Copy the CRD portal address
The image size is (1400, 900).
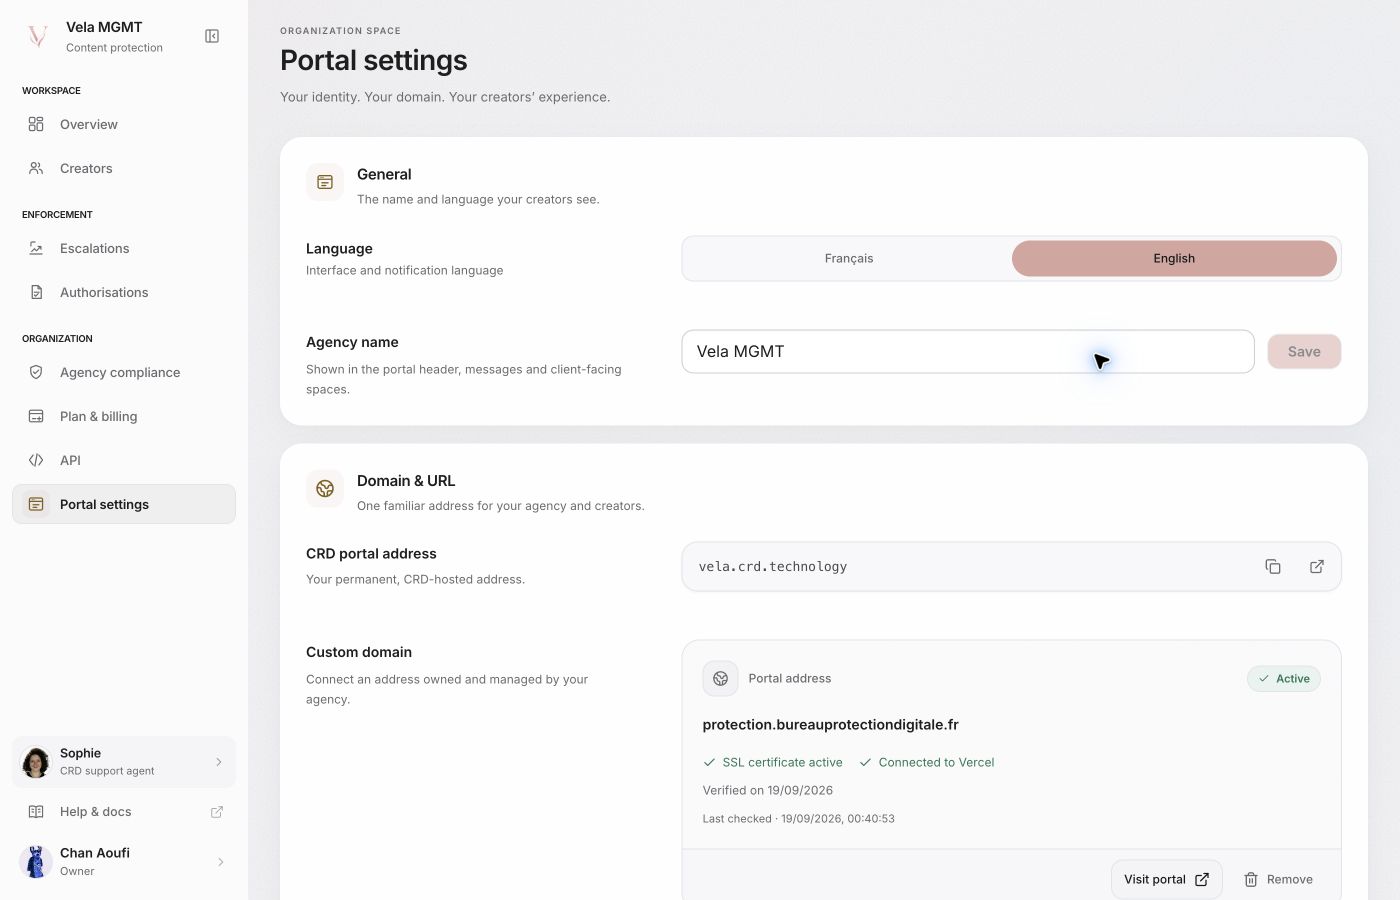pos(1273,566)
